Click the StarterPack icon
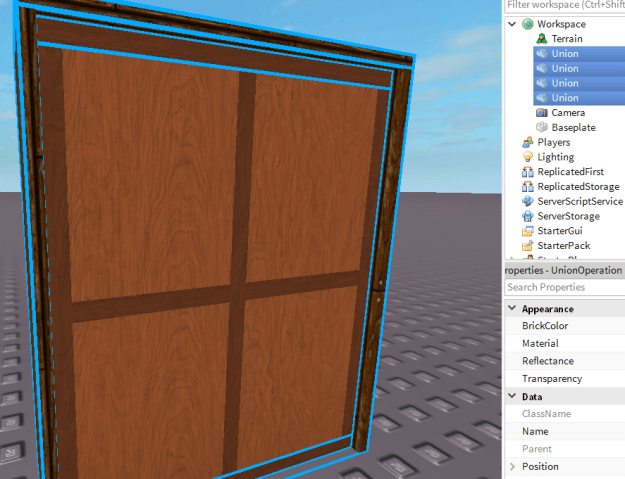The image size is (625, 479). [x=528, y=245]
